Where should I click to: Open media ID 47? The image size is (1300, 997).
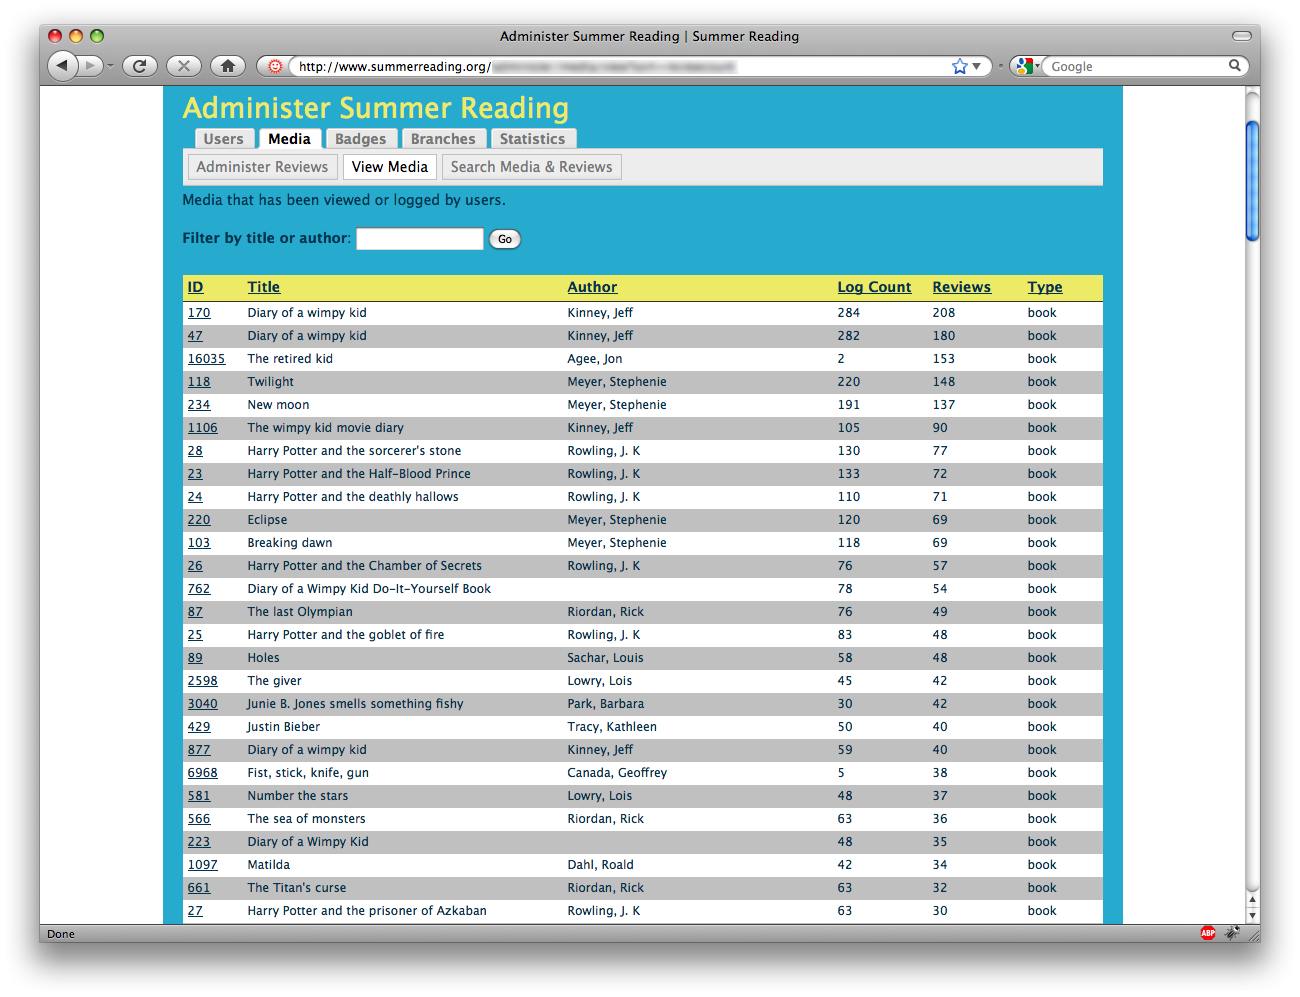point(195,336)
